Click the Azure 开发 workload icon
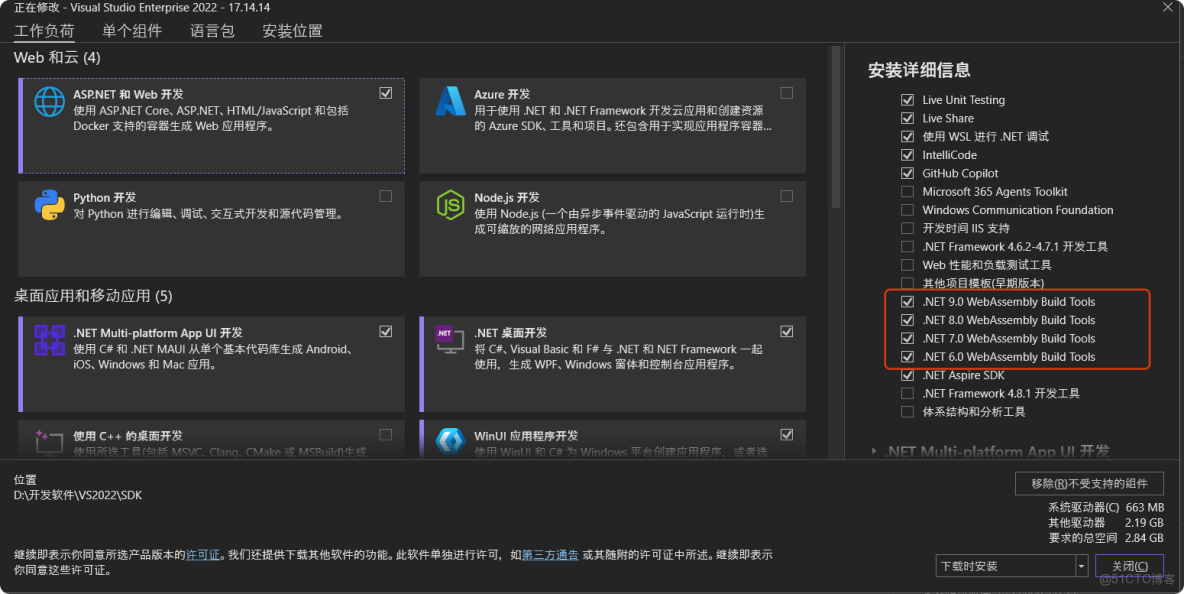The width and height of the screenshot is (1184, 594). [449, 100]
